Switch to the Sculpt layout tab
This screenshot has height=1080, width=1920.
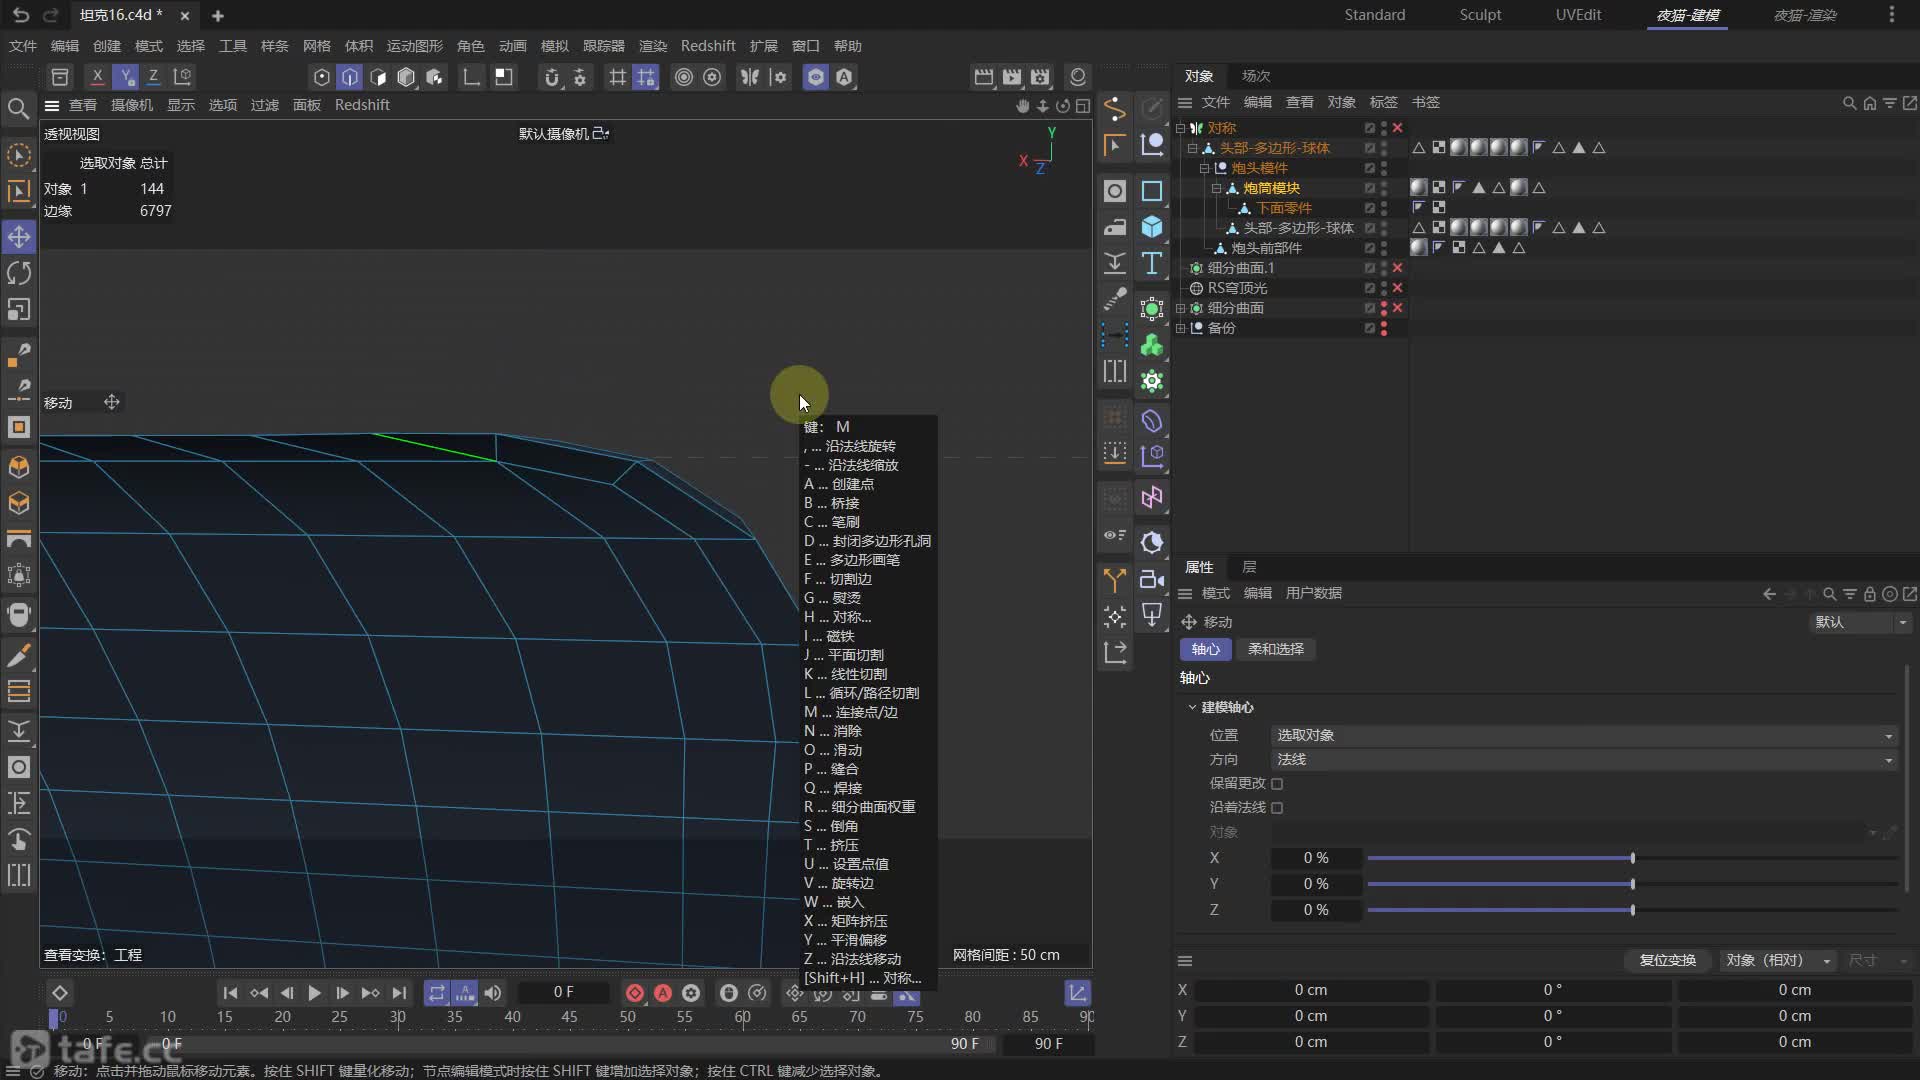click(x=1480, y=15)
